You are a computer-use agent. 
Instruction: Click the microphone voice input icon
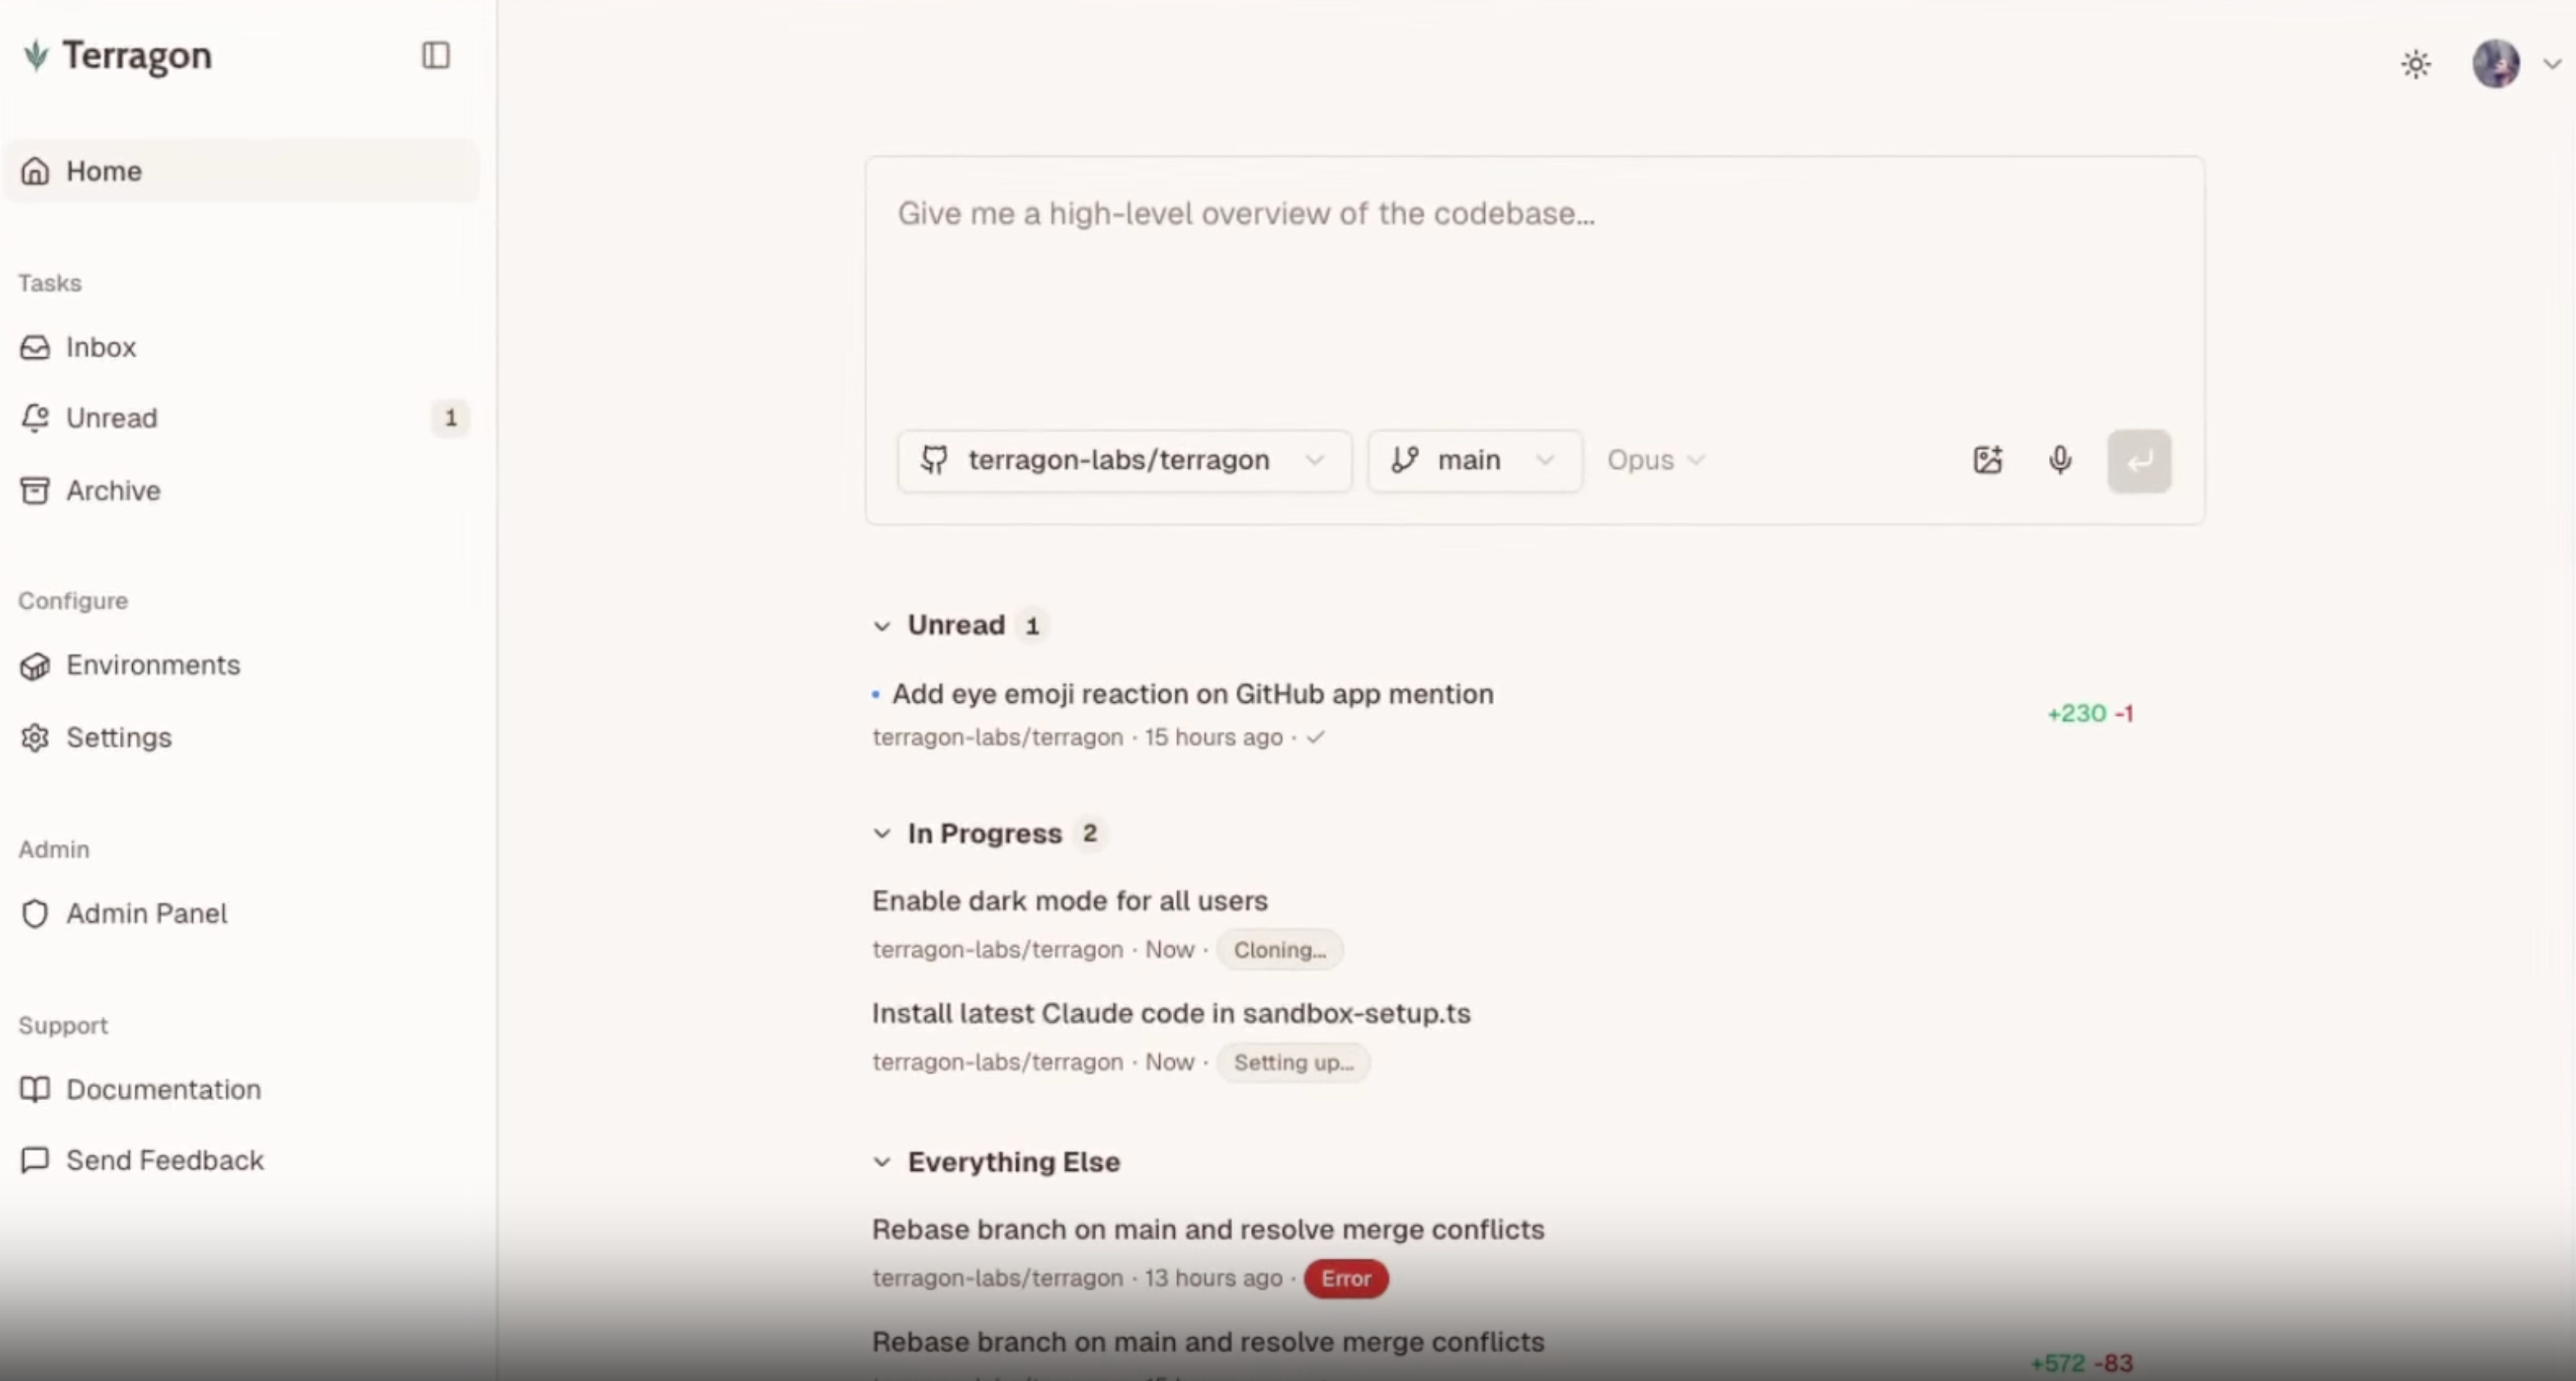pyautogui.click(x=2060, y=460)
